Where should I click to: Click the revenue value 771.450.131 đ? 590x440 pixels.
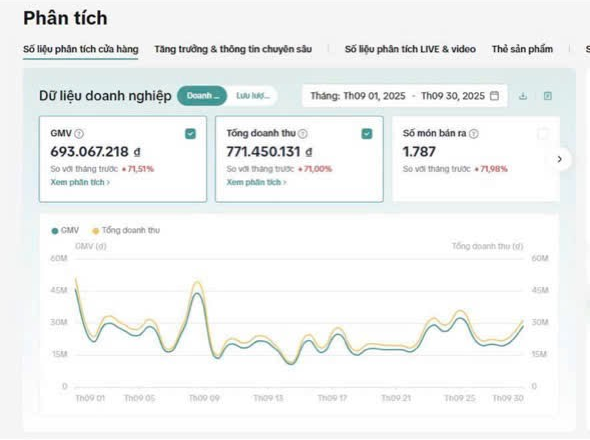click(x=269, y=152)
